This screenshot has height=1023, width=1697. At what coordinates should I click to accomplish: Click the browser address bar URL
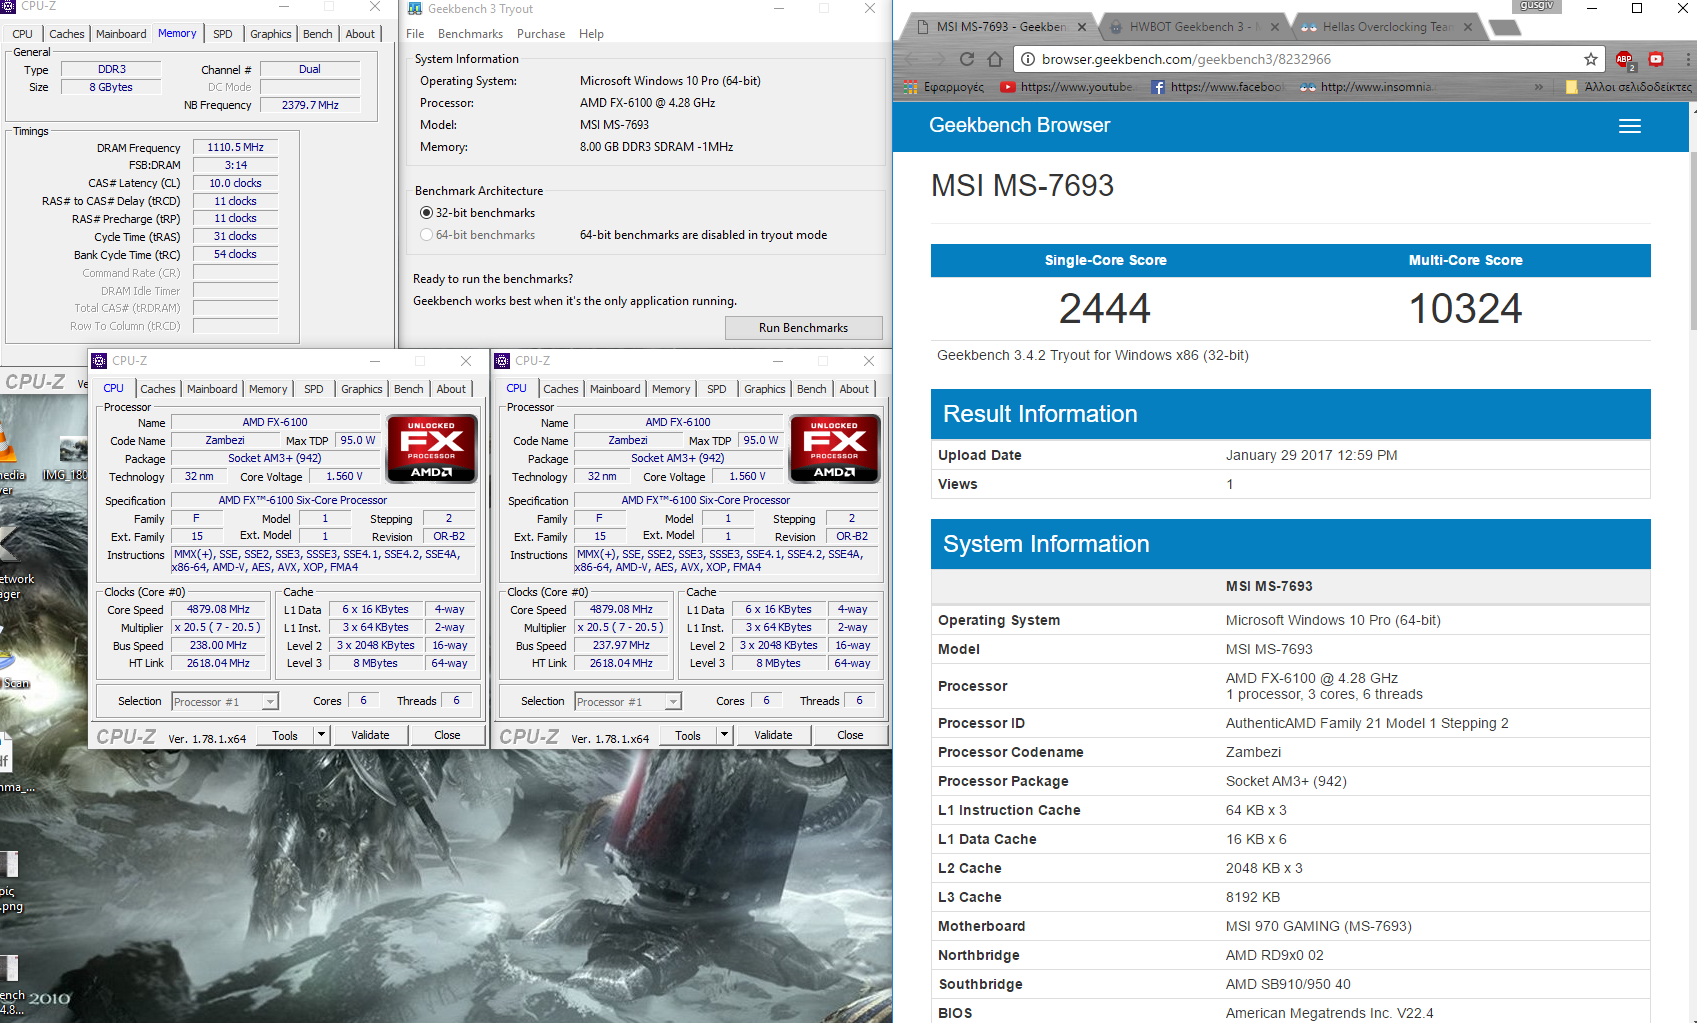pos(1186,59)
